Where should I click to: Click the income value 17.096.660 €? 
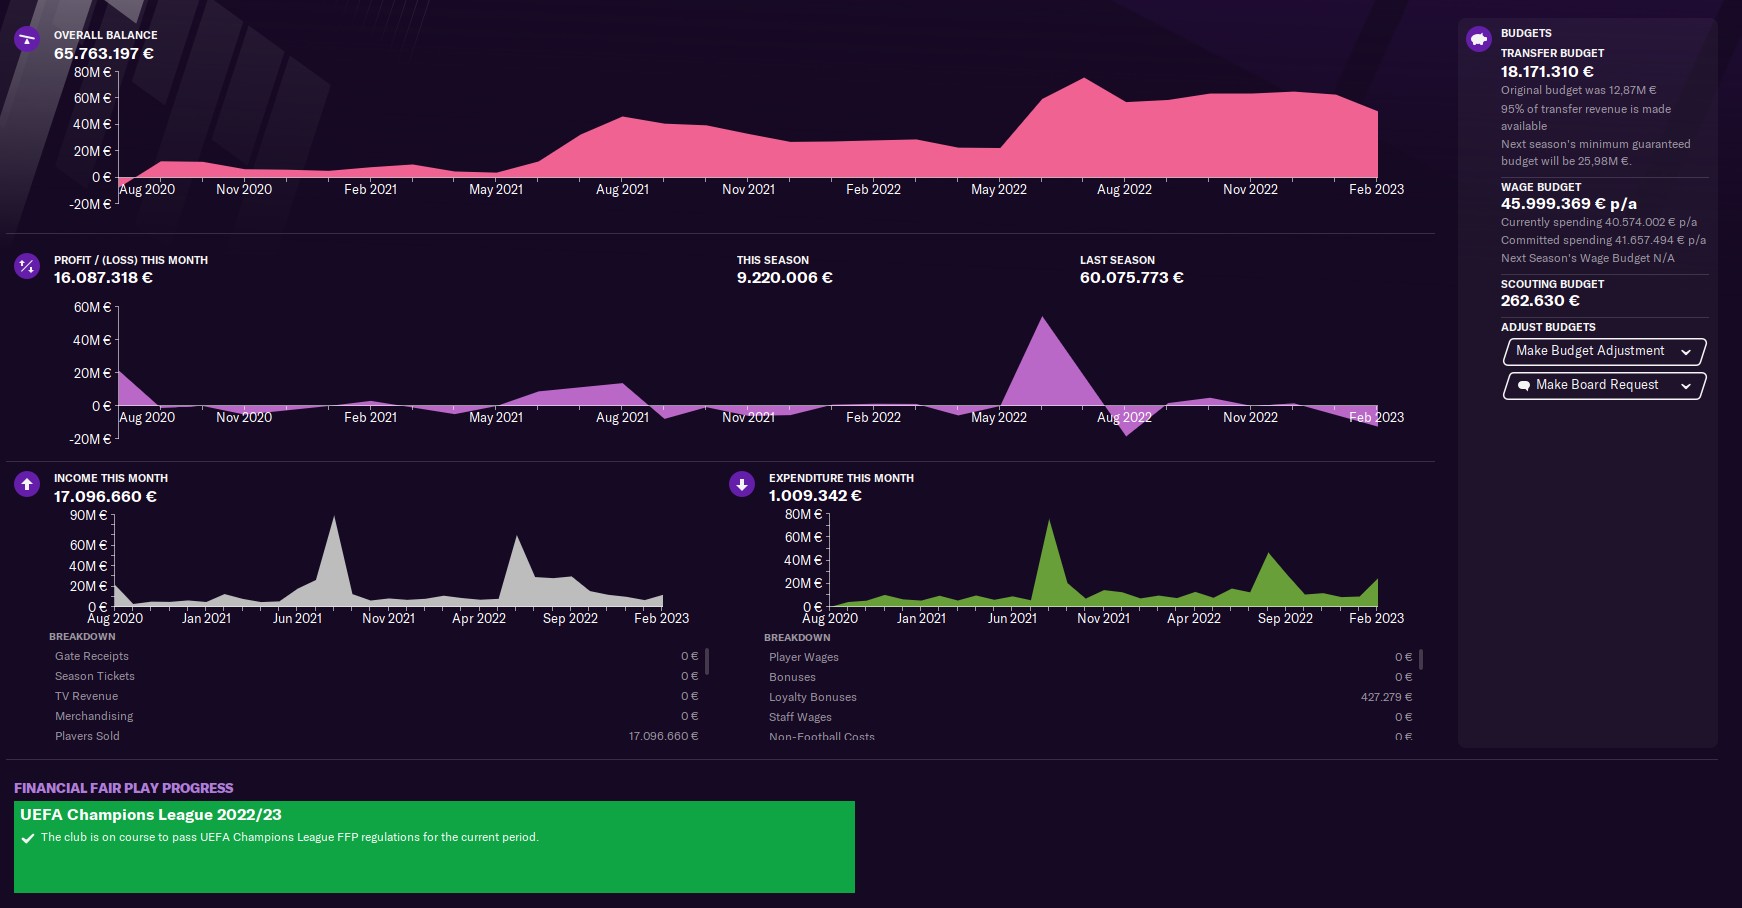(105, 497)
